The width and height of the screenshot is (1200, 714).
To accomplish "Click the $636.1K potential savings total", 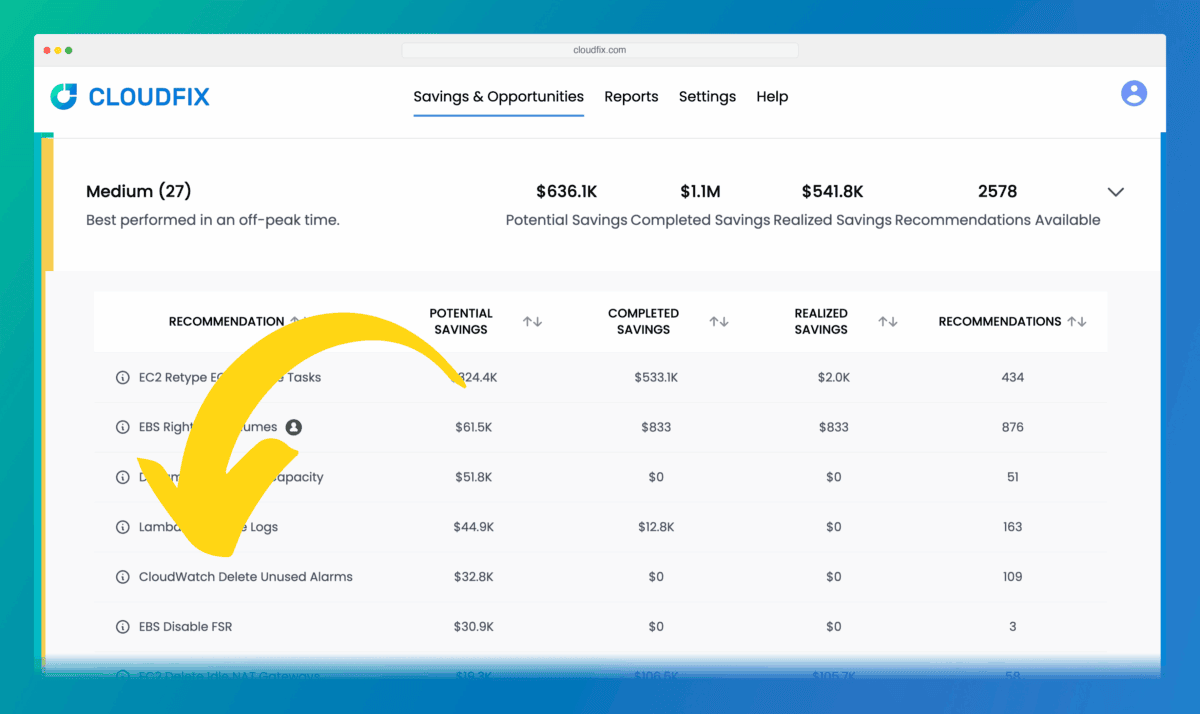I will 566,191.
